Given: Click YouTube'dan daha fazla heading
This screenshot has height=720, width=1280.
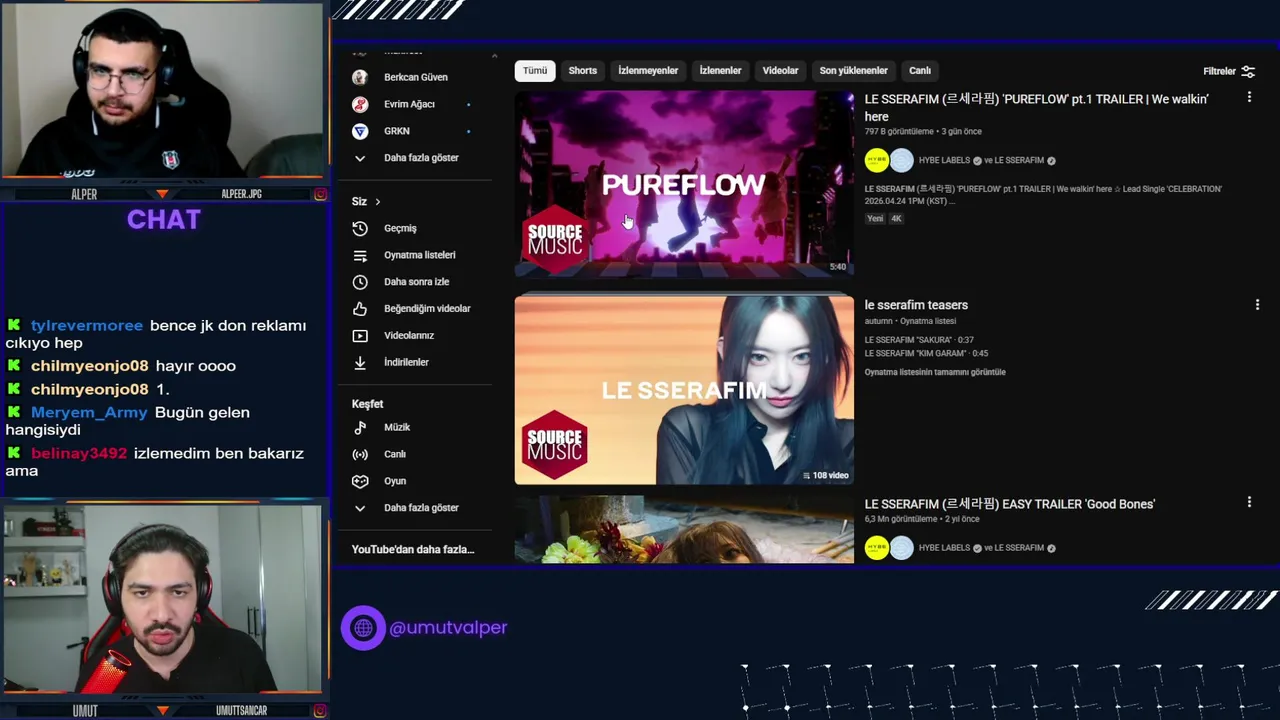Looking at the screenshot, I should click(x=413, y=550).
